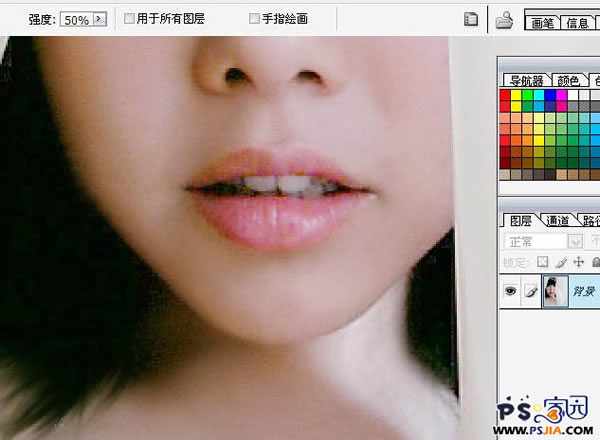Click the lock transparent pixels icon

(x=543, y=262)
